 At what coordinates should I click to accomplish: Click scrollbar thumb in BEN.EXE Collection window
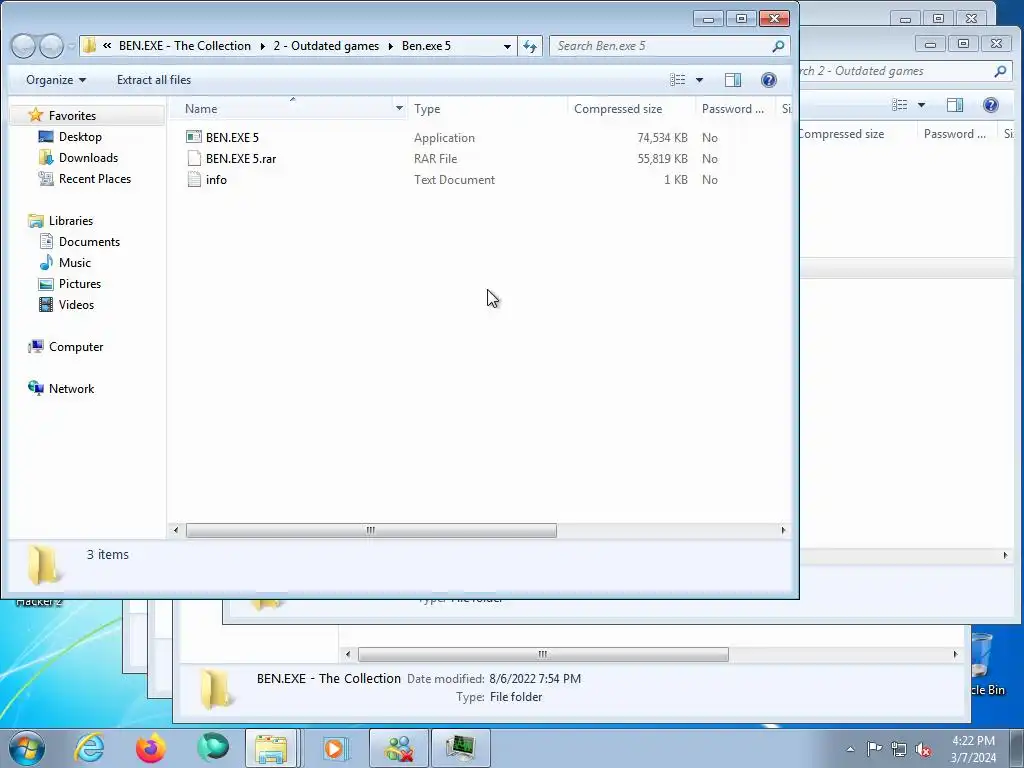tap(543, 654)
